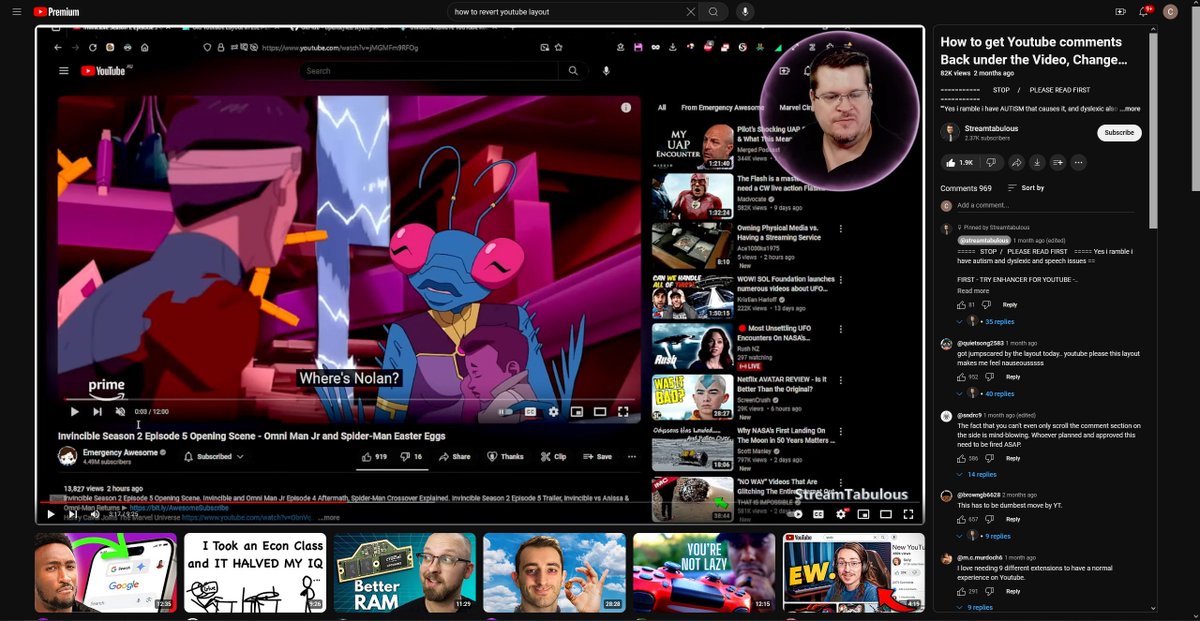
Task: Click the '2.37K subscribers' text
Action: 987,138
